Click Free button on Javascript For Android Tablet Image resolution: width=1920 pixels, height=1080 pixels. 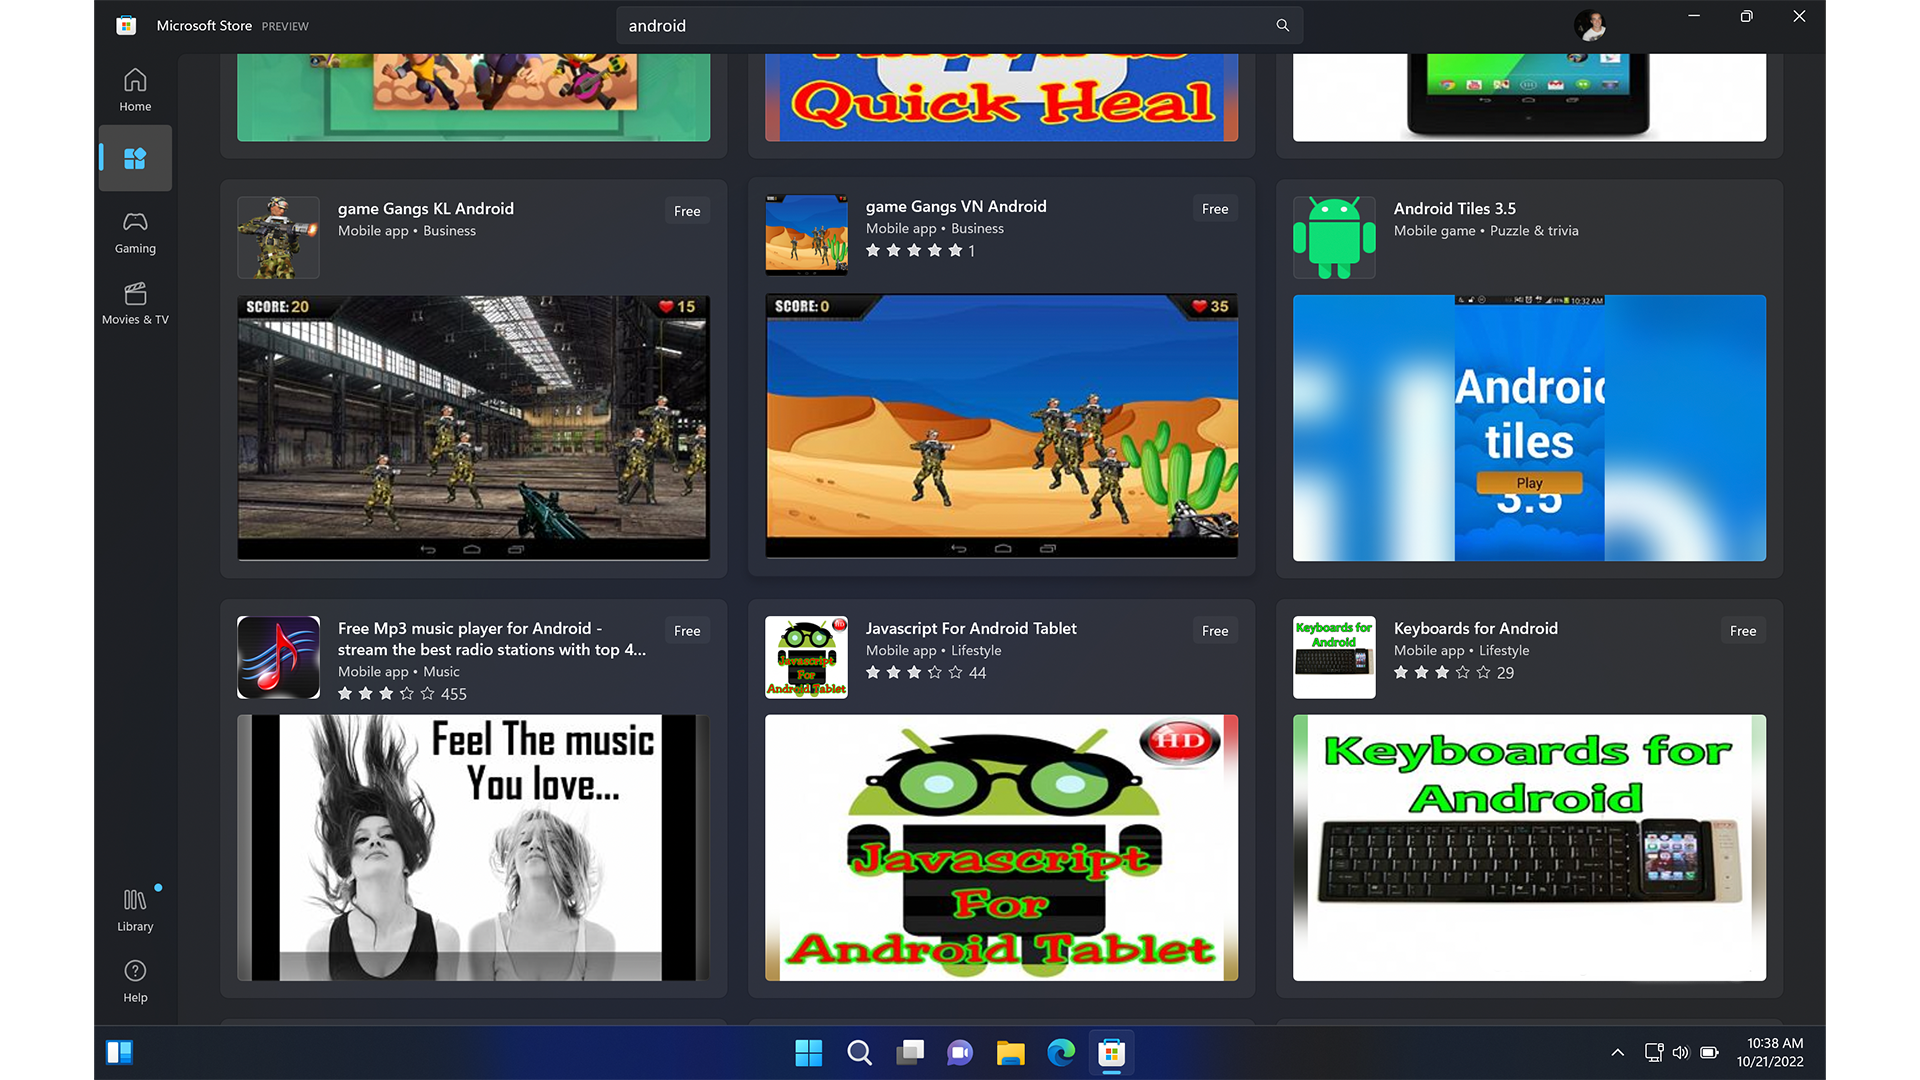tap(1215, 631)
